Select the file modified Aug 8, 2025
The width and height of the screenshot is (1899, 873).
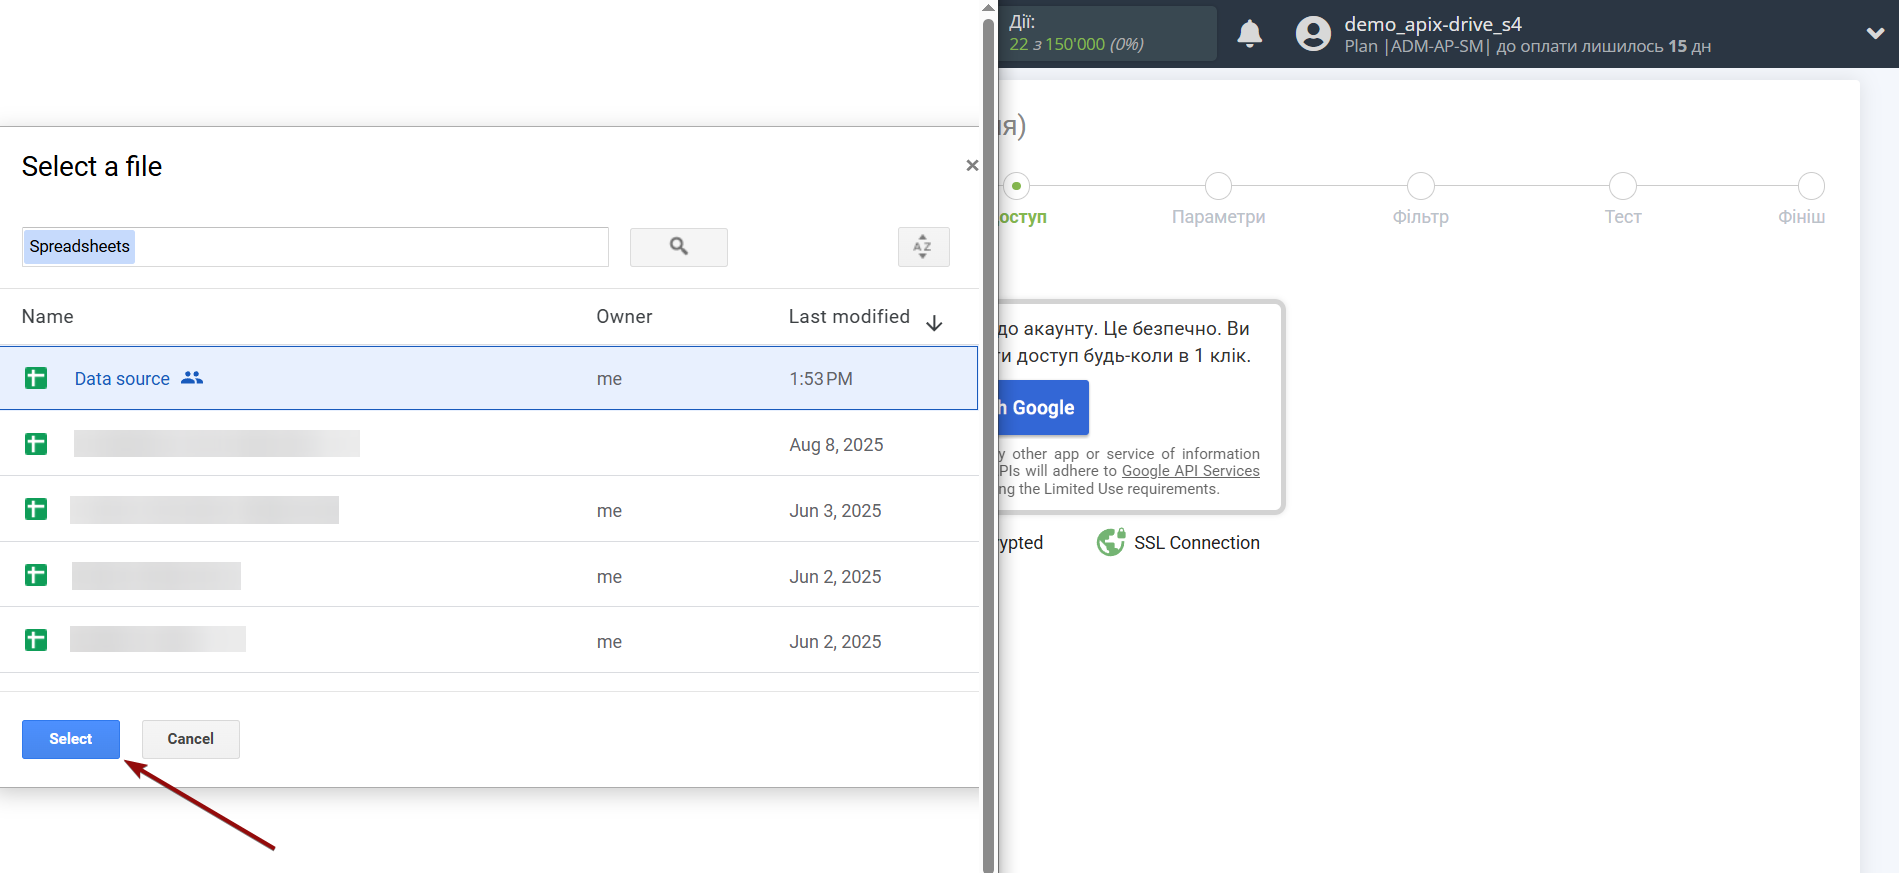tap(489, 444)
